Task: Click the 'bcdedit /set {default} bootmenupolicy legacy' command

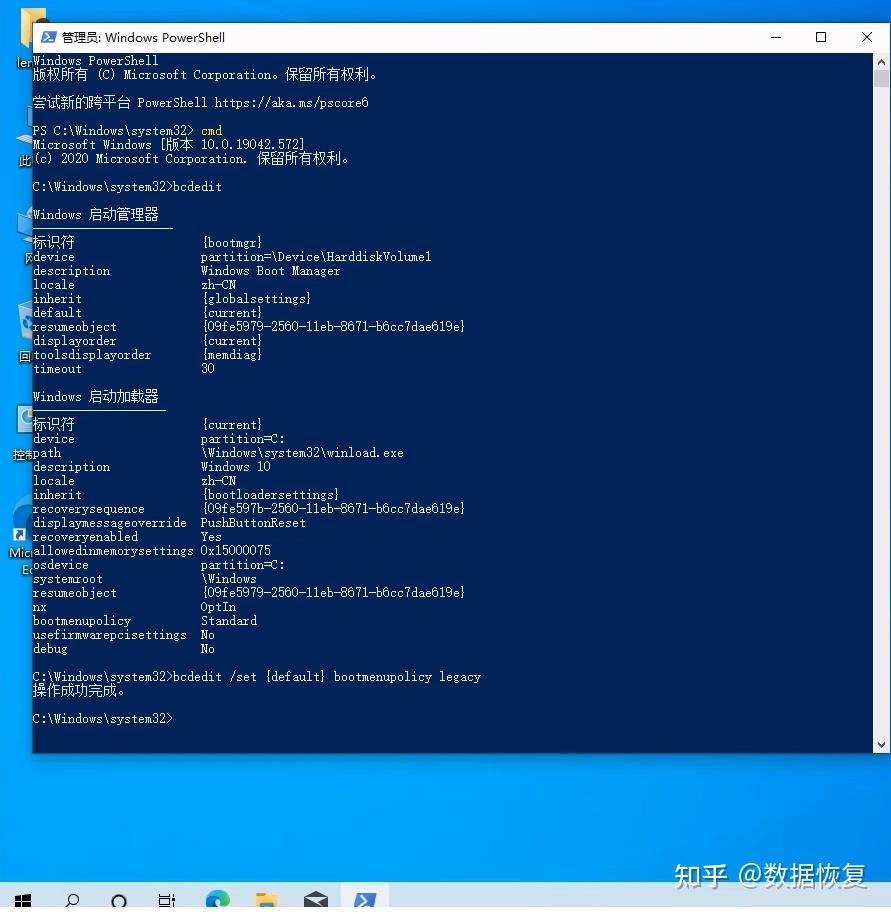Action: [x=327, y=677]
